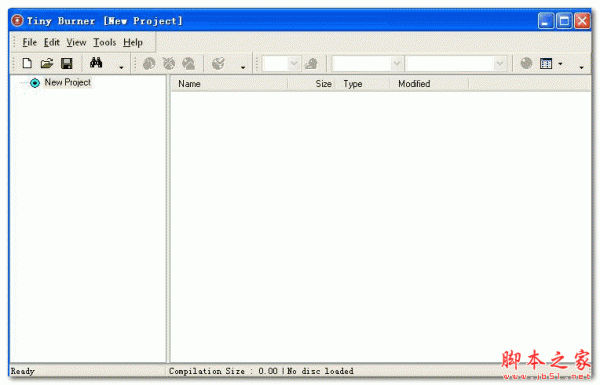Screen dimensions: 600x385
Task: Sort by the Type column header
Action: pos(362,83)
